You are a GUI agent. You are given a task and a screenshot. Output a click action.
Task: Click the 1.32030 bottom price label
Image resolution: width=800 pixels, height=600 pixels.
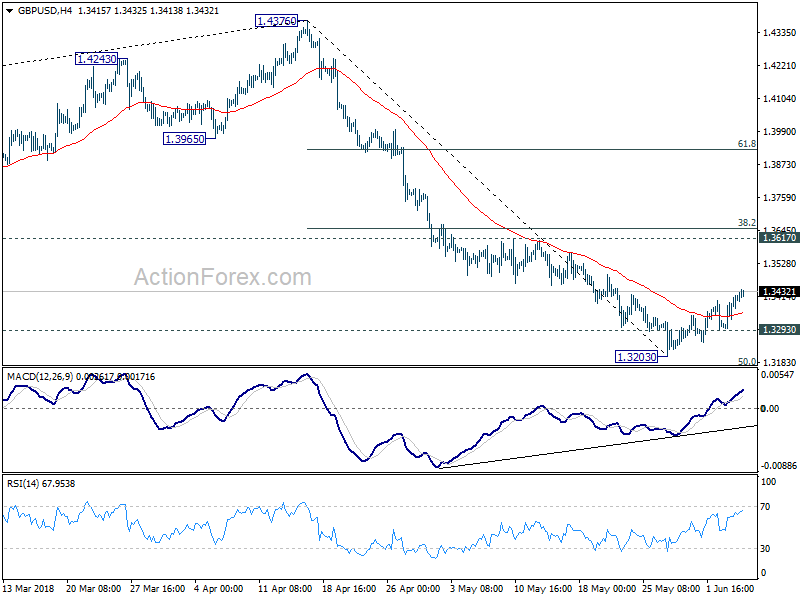637,357
